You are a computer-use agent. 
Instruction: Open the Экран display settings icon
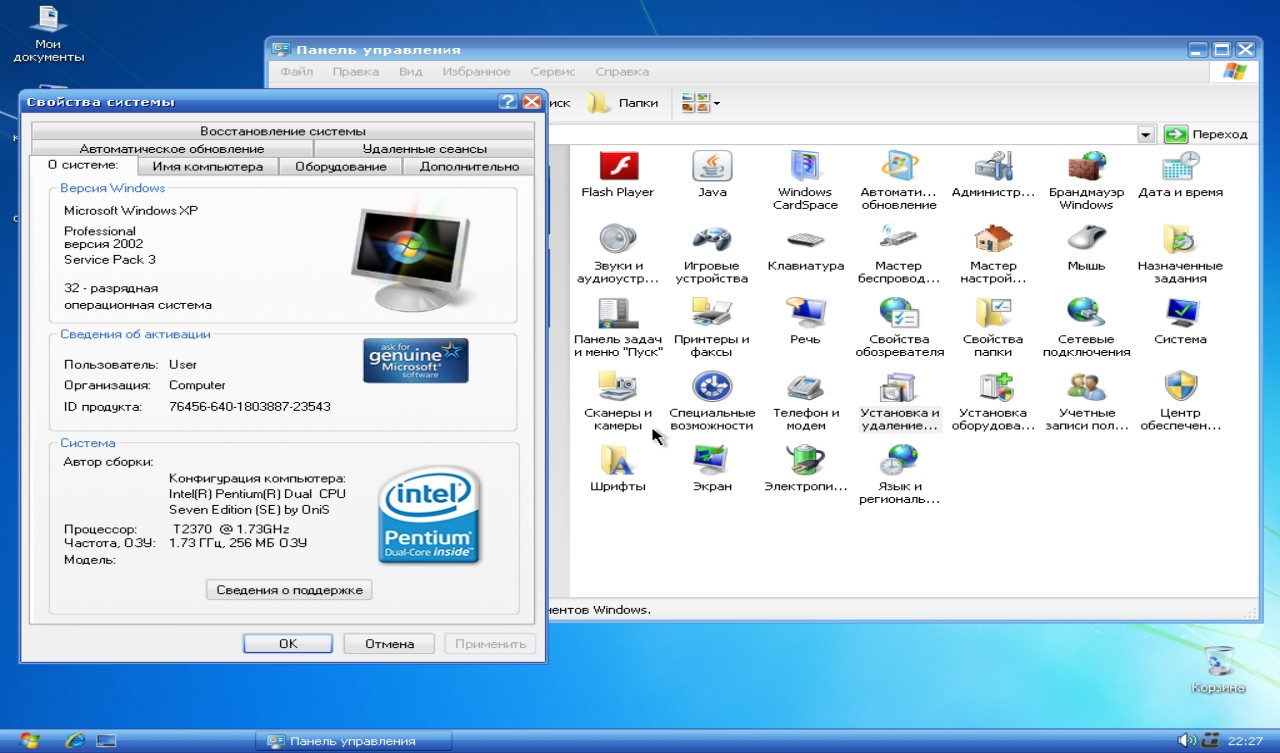click(x=712, y=461)
